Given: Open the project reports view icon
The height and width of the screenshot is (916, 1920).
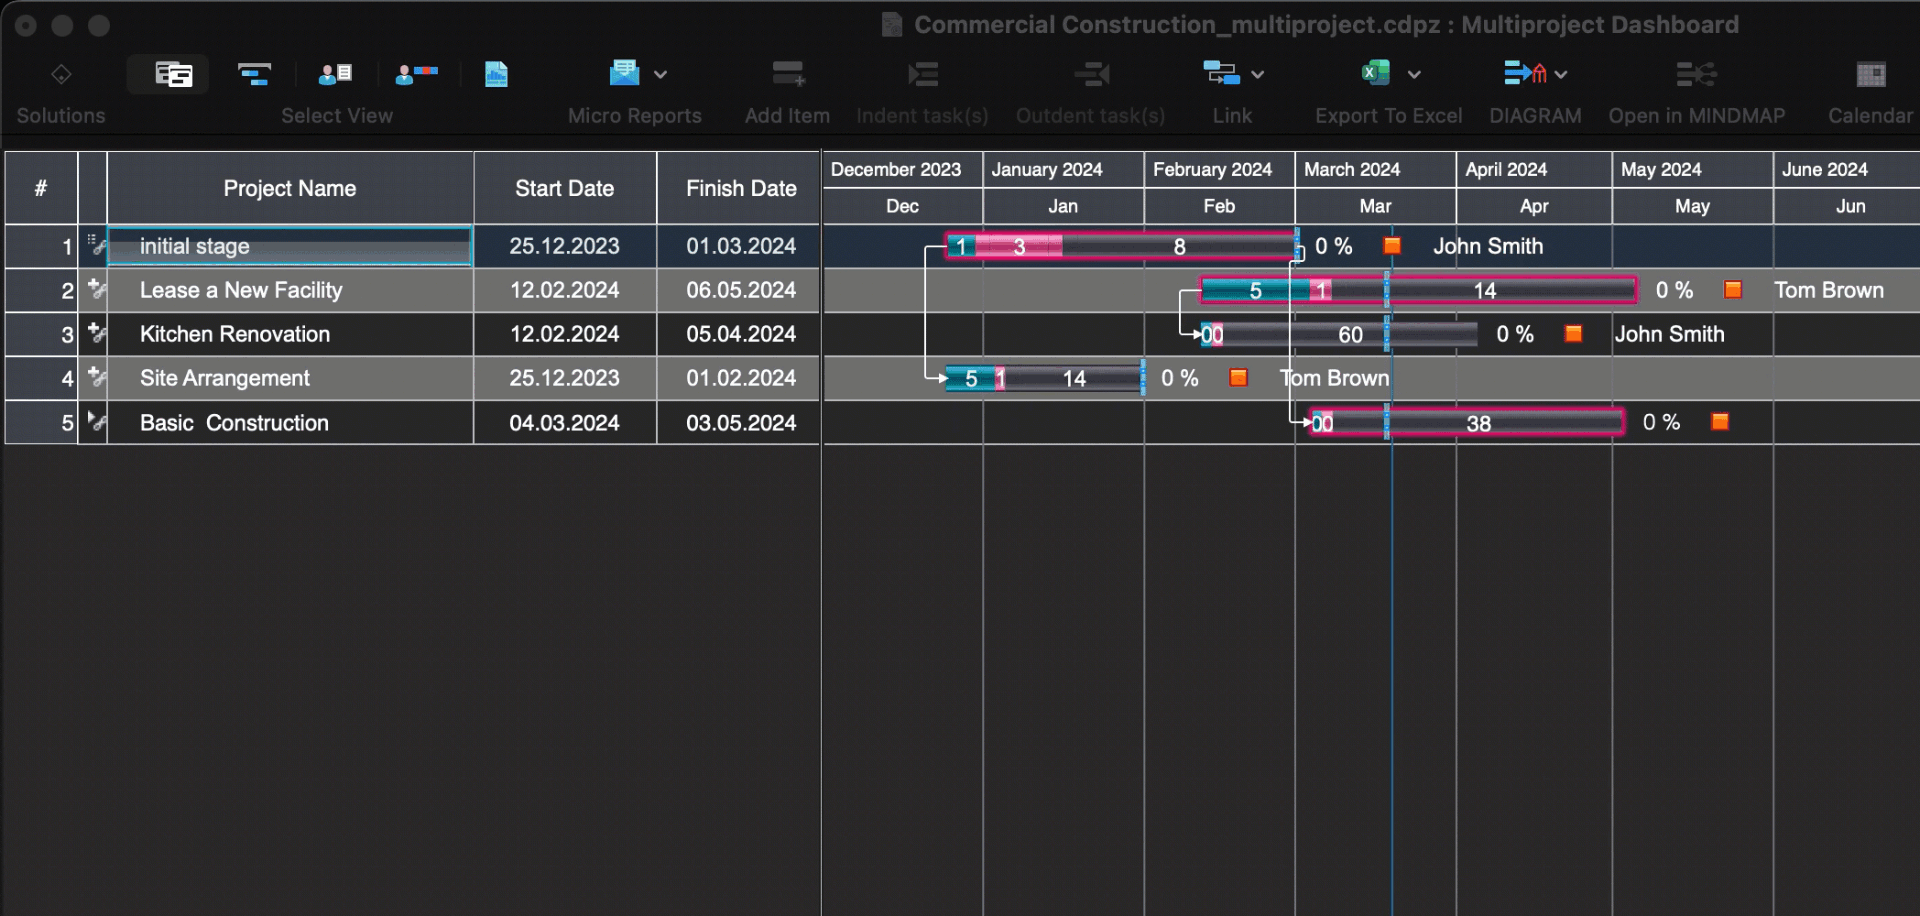Looking at the screenshot, I should point(496,73).
